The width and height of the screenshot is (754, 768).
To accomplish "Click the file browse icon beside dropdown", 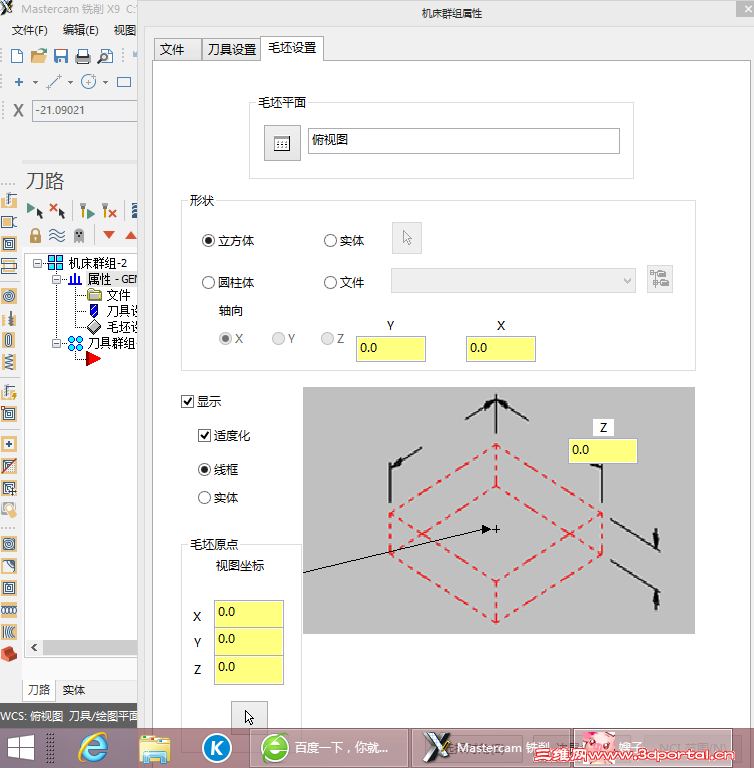I will [x=659, y=279].
